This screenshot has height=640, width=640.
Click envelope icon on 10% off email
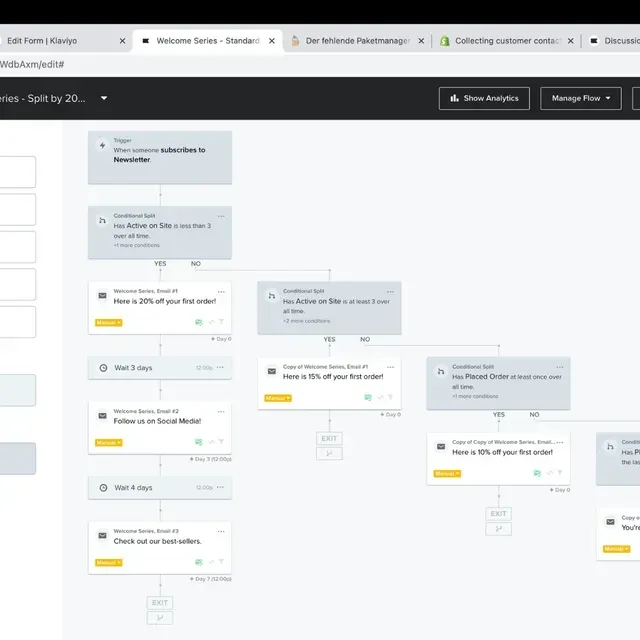[x=441, y=447]
